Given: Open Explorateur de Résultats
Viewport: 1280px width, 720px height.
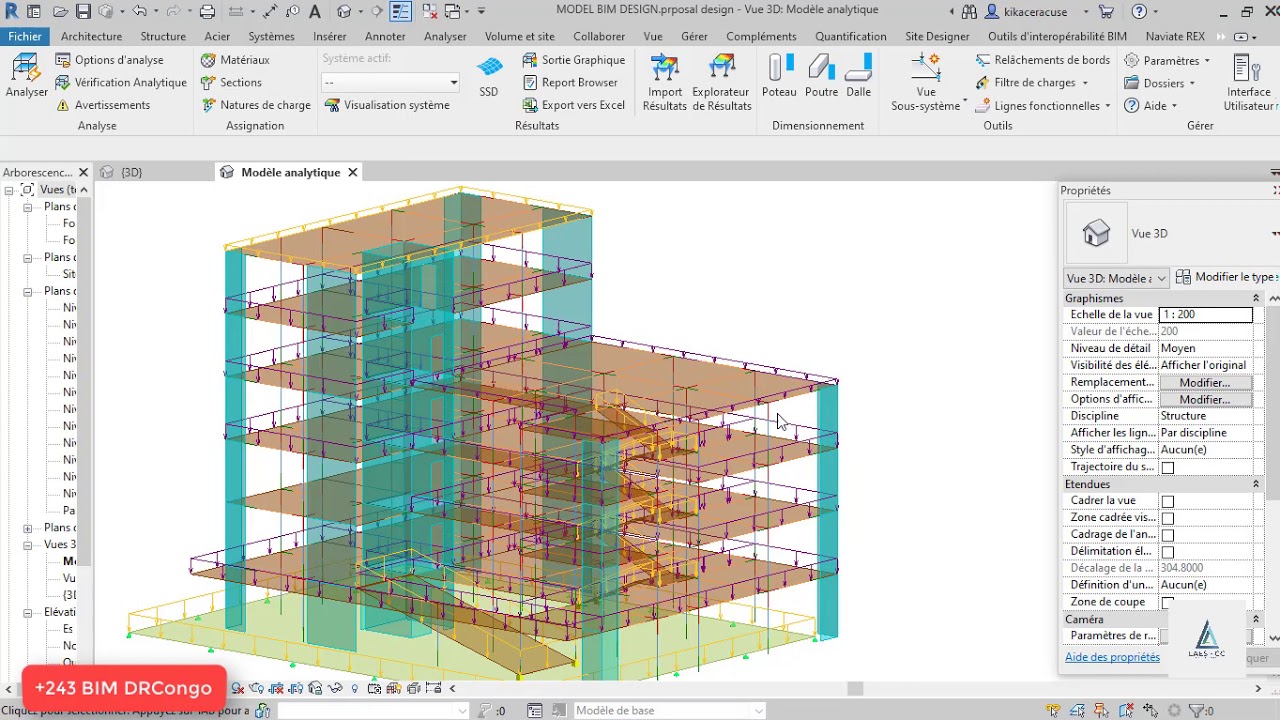Looking at the screenshot, I should pyautogui.click(x=722, y=82).
